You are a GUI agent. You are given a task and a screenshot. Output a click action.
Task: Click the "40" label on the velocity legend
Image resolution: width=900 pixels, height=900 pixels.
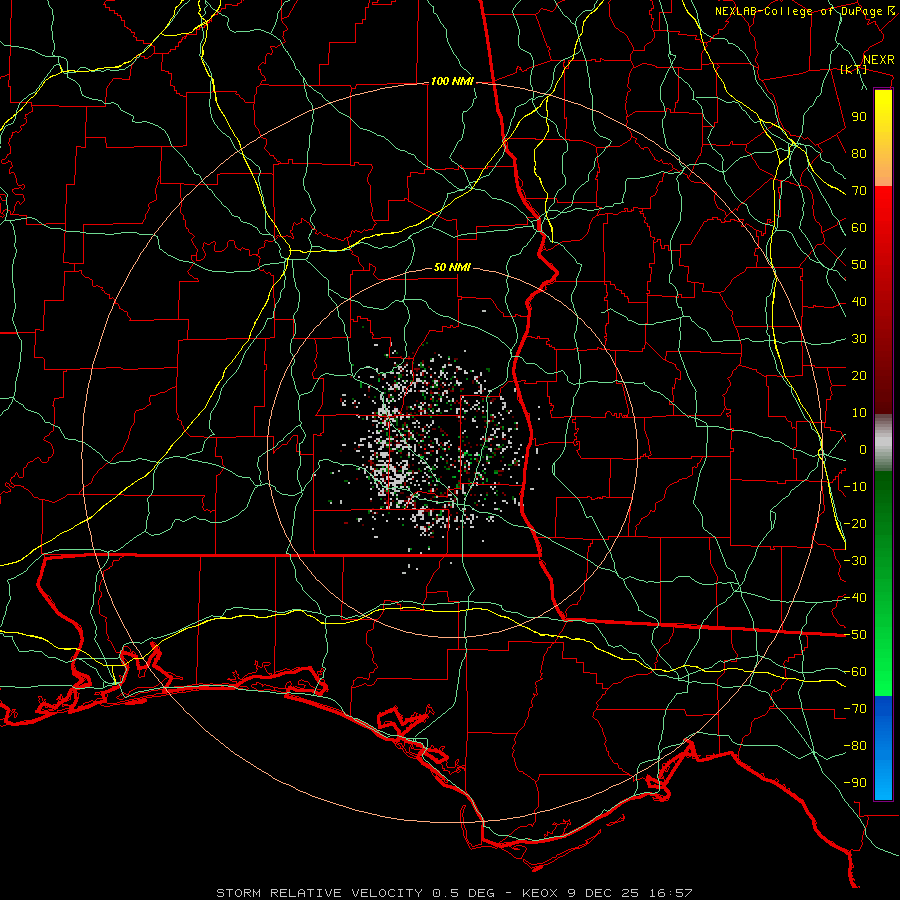coord(859,302)
